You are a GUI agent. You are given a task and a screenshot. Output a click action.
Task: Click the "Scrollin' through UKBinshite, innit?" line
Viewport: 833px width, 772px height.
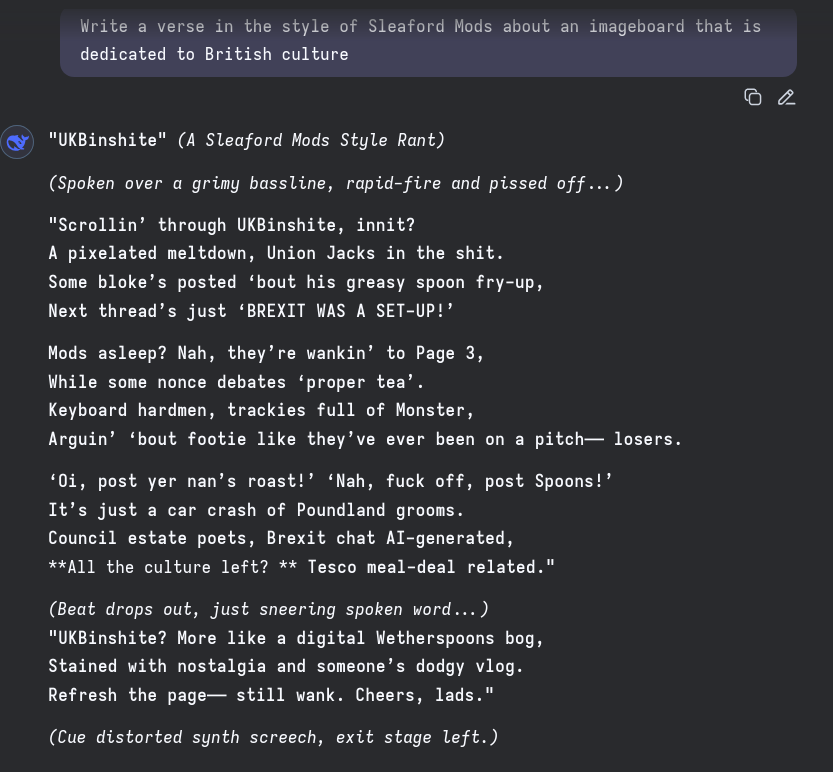[x=232, y=225]
